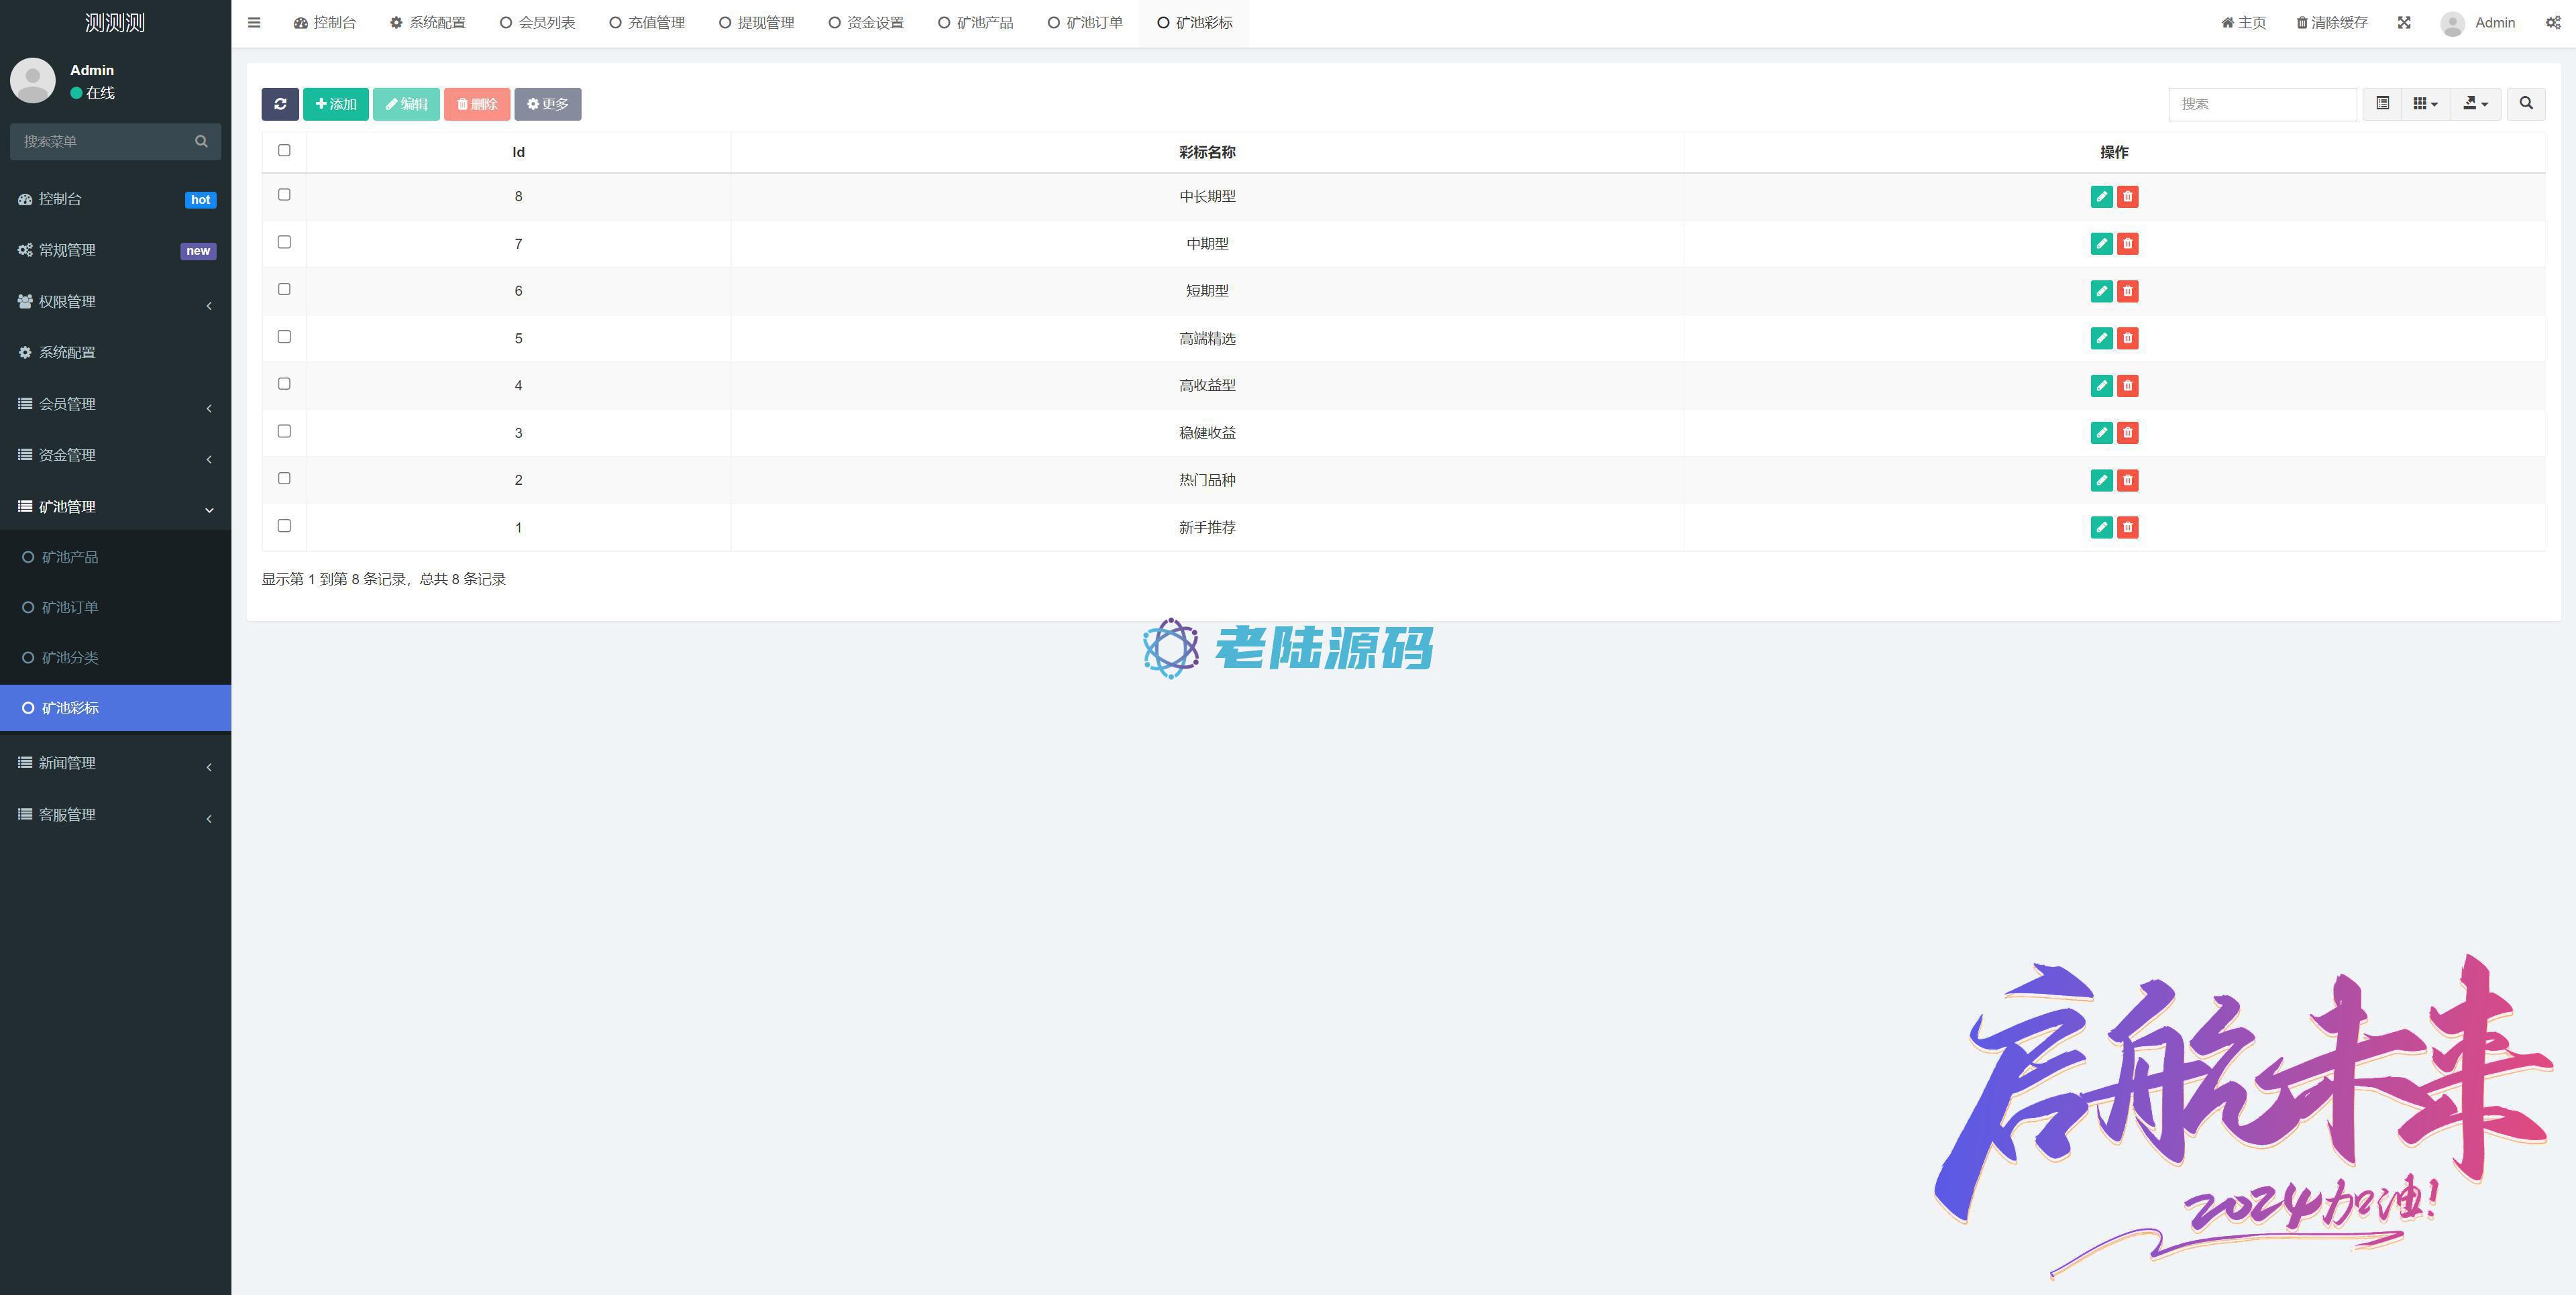Sort by the Id column header
Viewport: 2576px width, 1295px height.
518,152
